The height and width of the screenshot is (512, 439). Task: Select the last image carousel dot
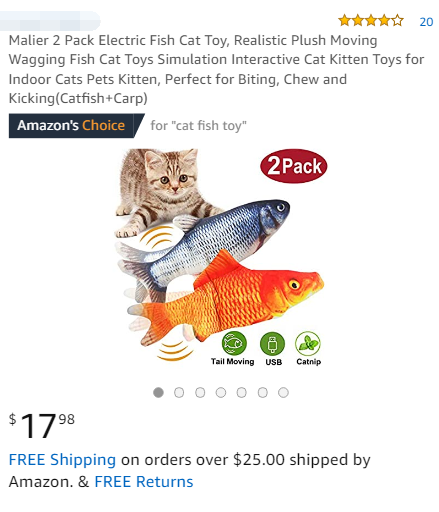coord(283,392)
